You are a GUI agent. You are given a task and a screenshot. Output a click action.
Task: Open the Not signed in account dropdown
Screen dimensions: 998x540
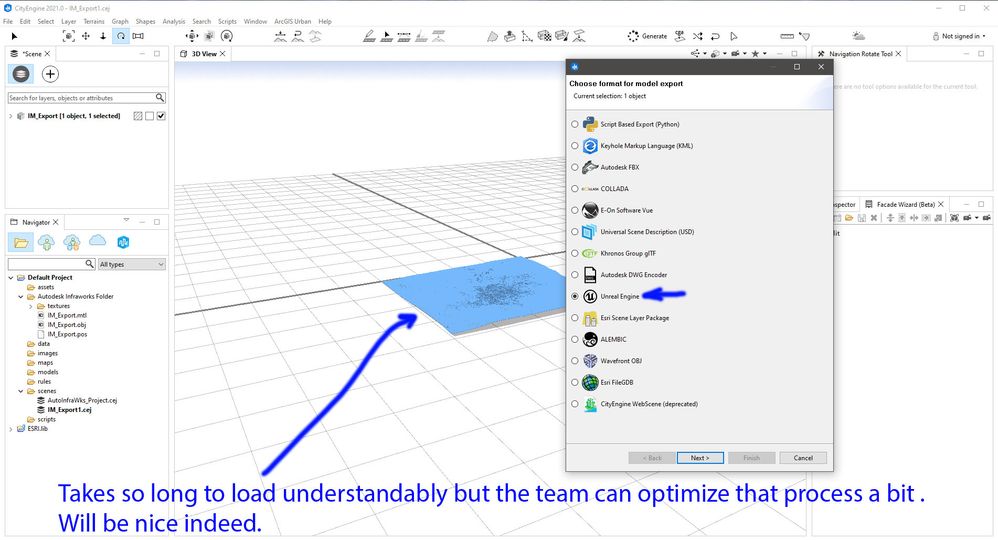point(959,36)
